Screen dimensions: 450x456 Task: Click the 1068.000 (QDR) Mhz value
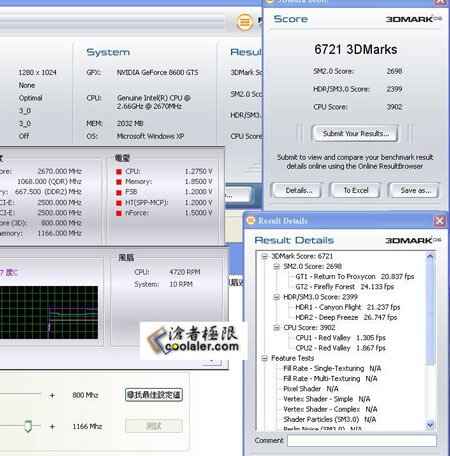[49, 181]
